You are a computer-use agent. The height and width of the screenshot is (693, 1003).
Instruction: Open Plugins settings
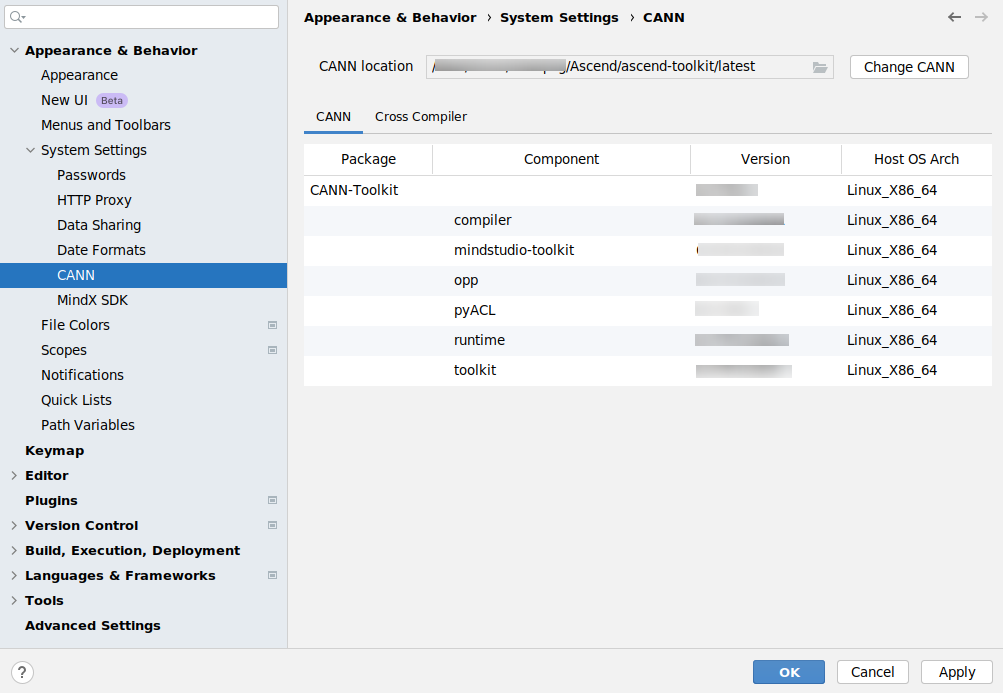51,500
